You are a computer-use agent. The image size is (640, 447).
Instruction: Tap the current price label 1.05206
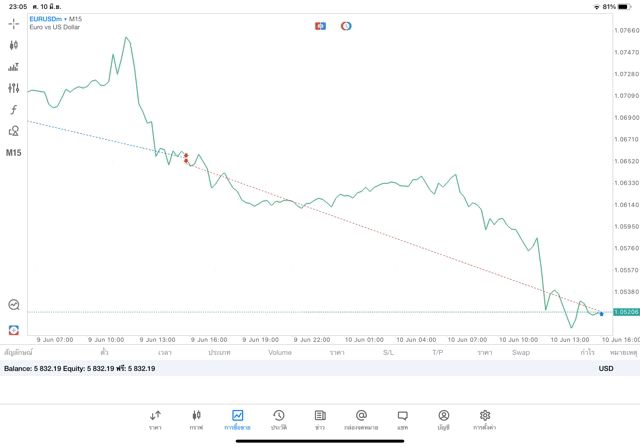(626, 312)
